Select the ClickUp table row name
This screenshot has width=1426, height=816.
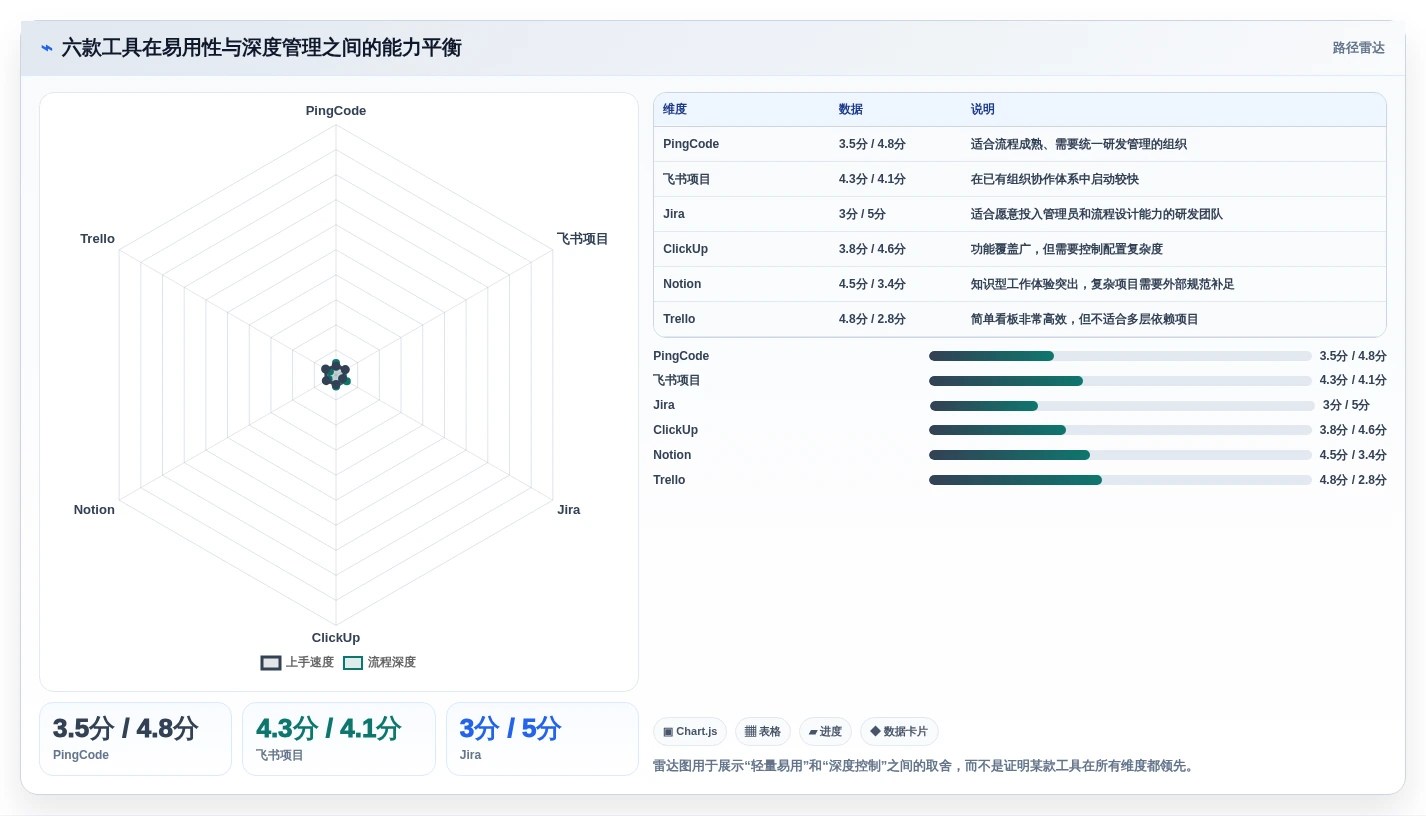(x=685, y=249)
